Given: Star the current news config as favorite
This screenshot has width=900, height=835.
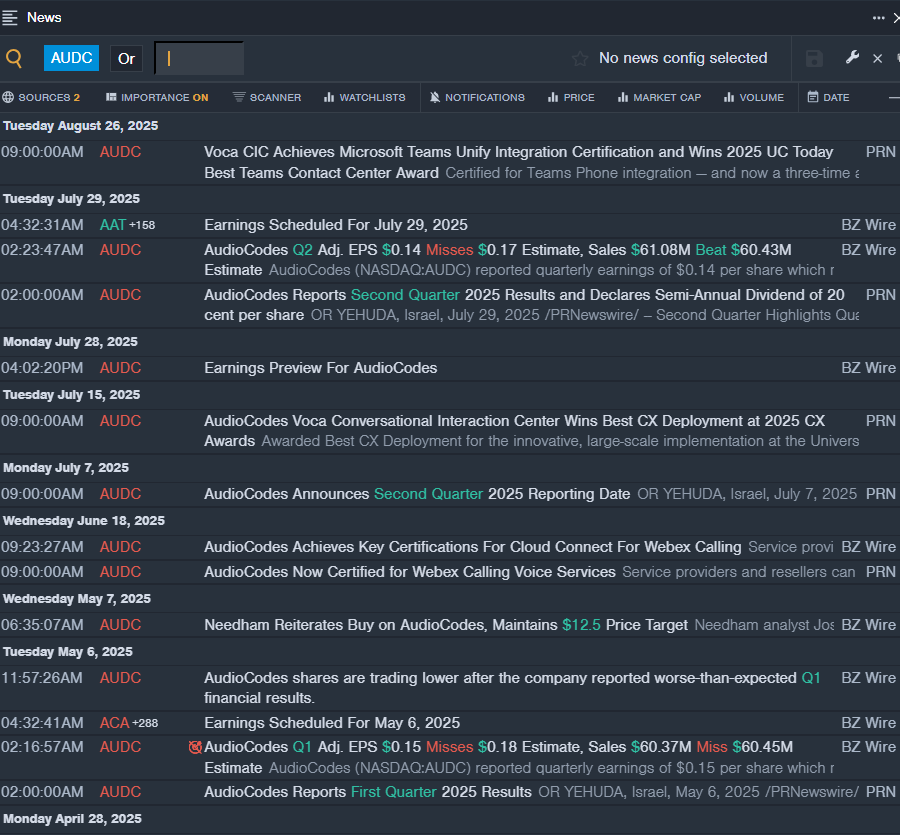Looking at the screenshot, I should (x=580, y=59).
